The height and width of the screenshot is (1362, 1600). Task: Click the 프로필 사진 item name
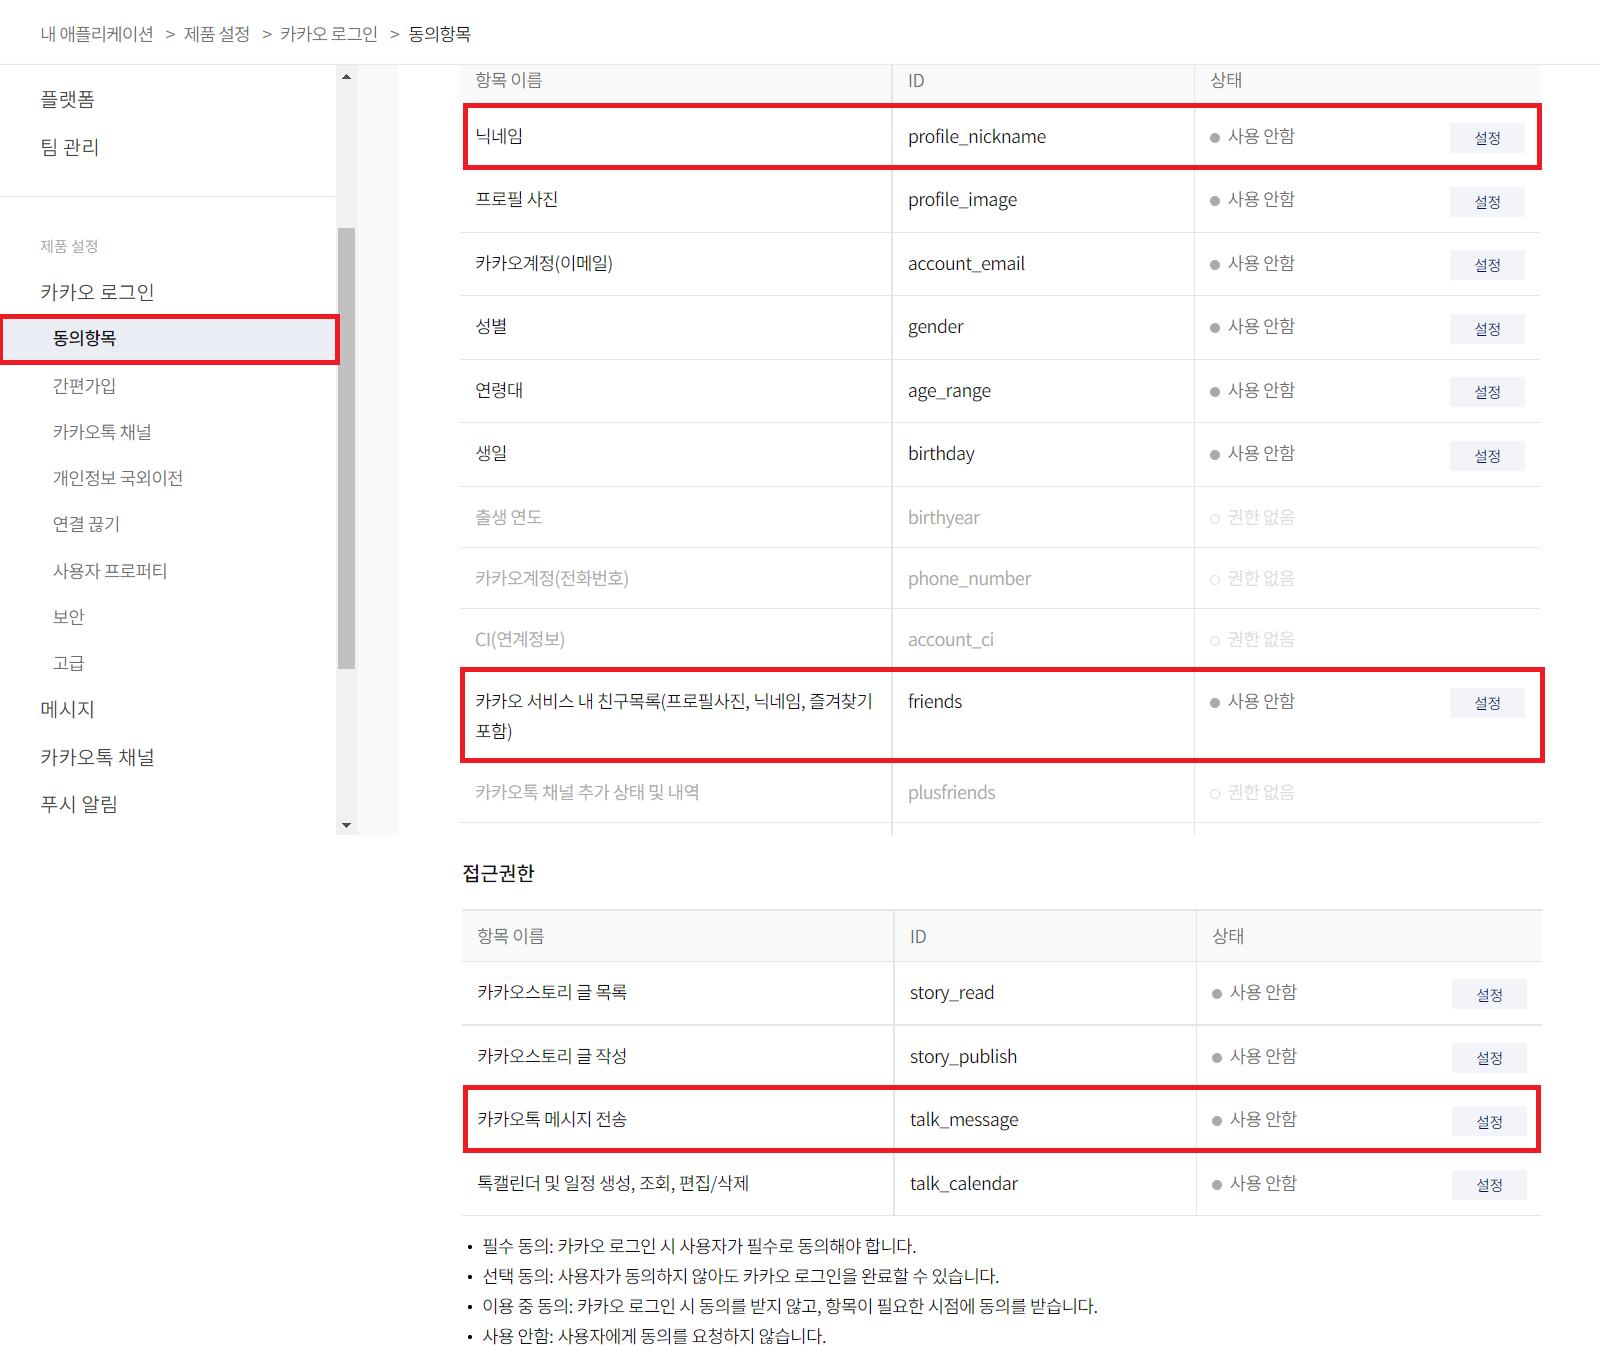[x=516, y=199]
